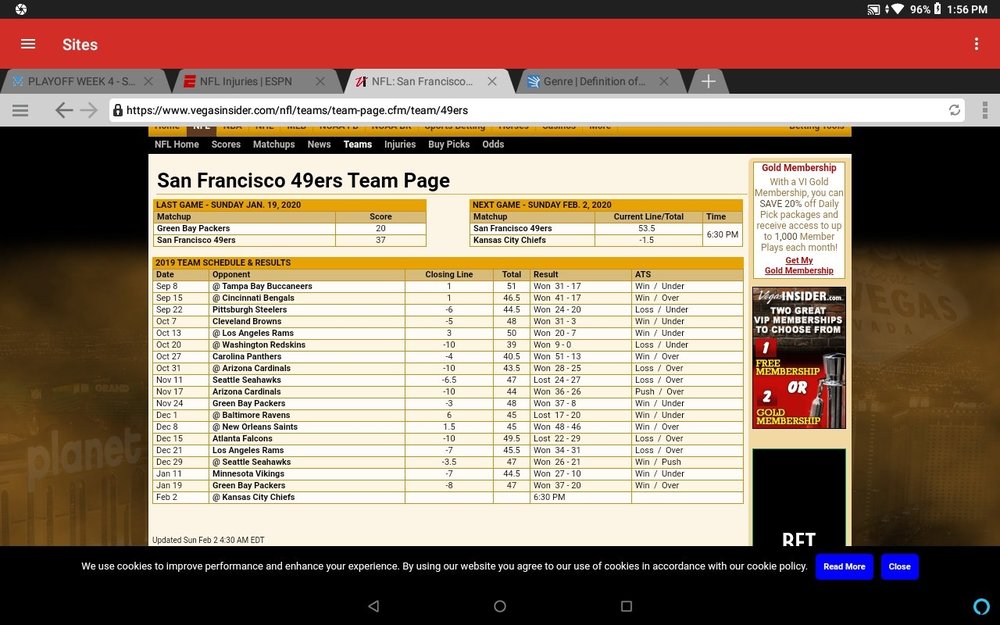
Task: Click @ Baltimore Ravens opponent
Action: tap(253, 415)
